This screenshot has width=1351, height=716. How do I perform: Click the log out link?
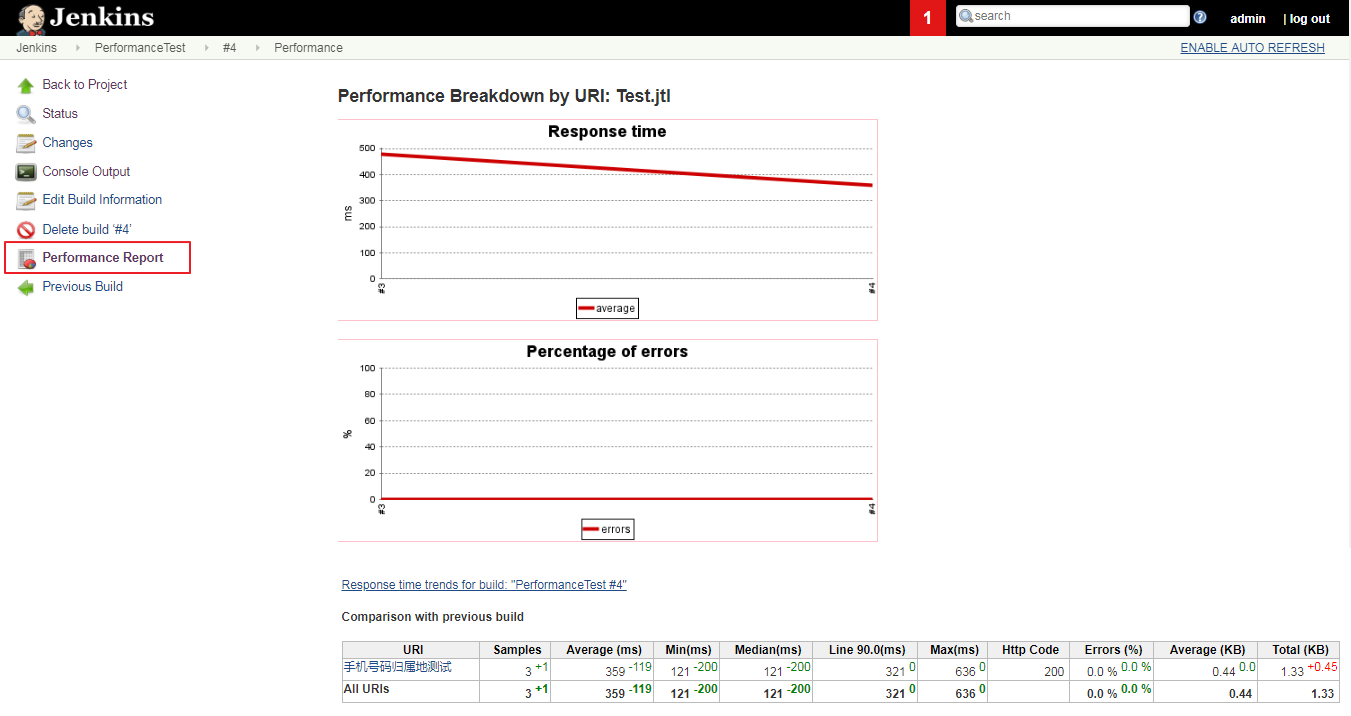[x=1309, y=19]
